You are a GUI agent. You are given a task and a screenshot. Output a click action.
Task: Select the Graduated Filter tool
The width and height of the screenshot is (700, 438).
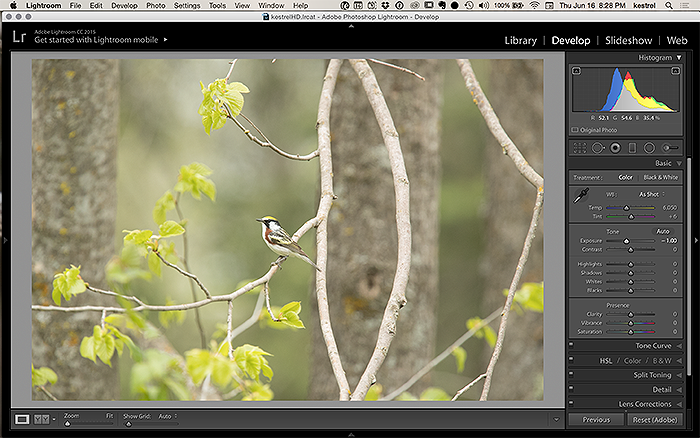pyautogui.click(x=632, y=148)
